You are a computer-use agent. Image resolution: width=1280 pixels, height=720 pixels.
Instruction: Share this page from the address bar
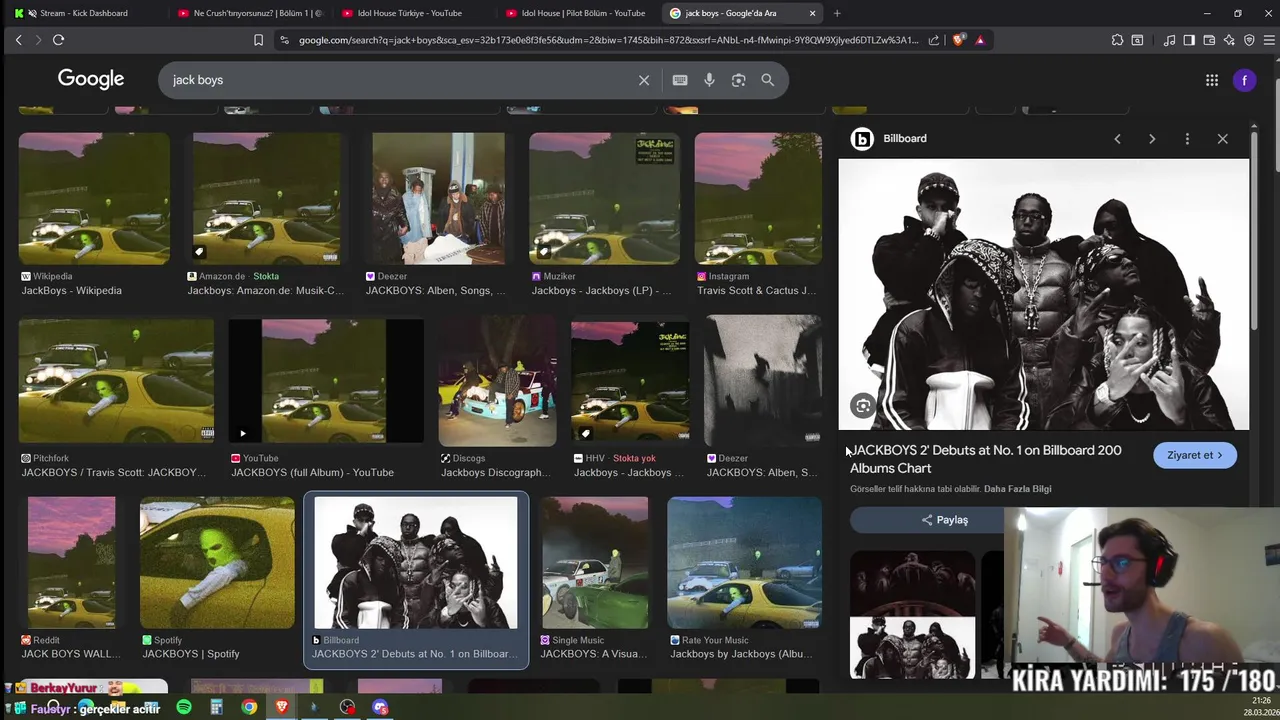[x=934, y=40]
